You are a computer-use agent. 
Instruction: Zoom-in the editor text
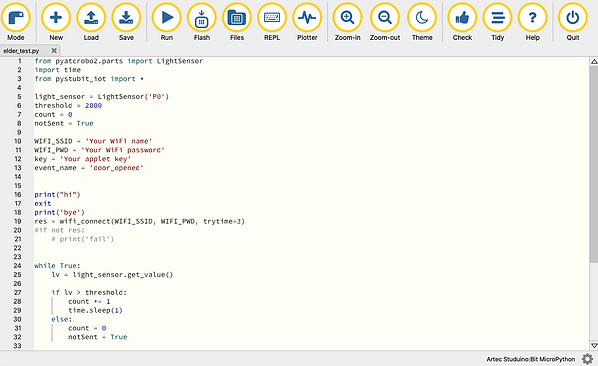tap(347, 22)
